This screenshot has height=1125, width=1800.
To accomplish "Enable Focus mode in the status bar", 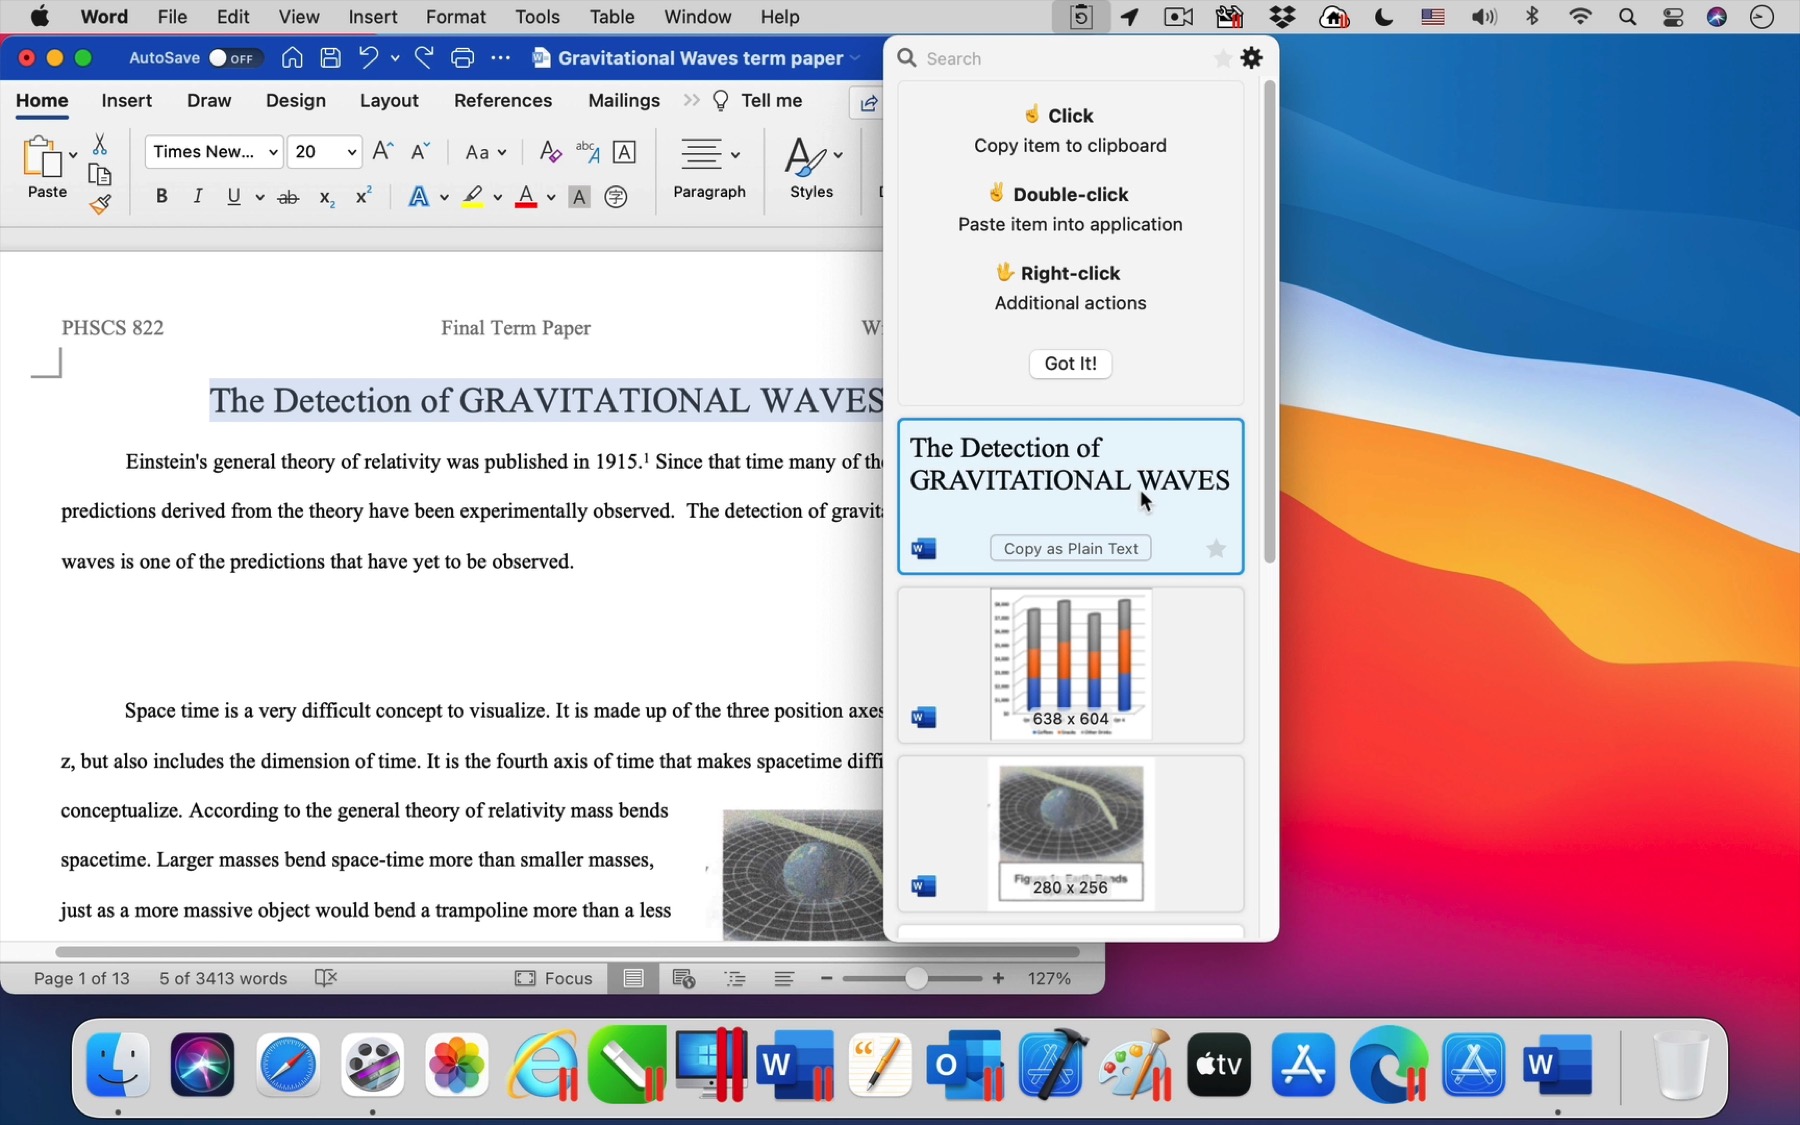I will (x=553, y=979).
